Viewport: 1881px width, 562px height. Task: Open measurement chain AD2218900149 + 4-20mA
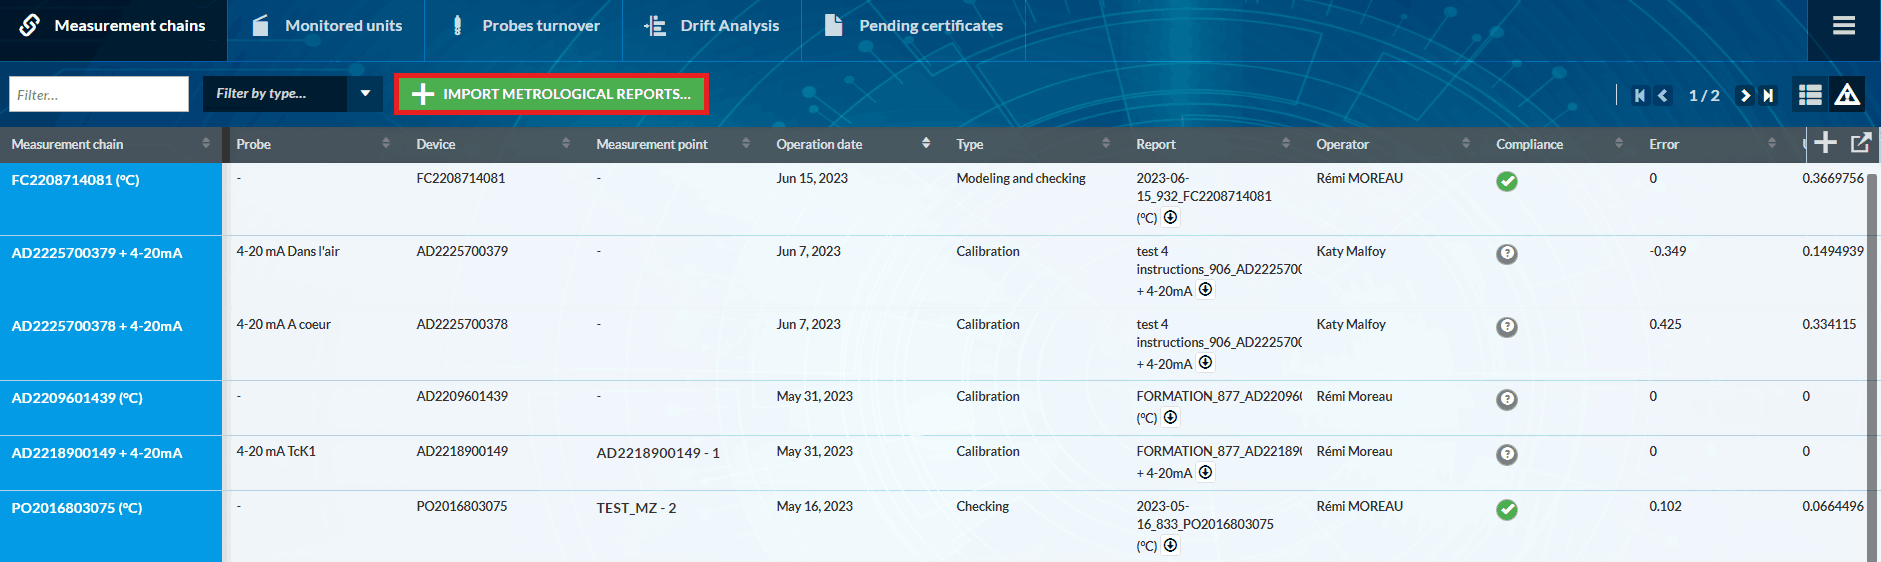click(x=97, y=453)
